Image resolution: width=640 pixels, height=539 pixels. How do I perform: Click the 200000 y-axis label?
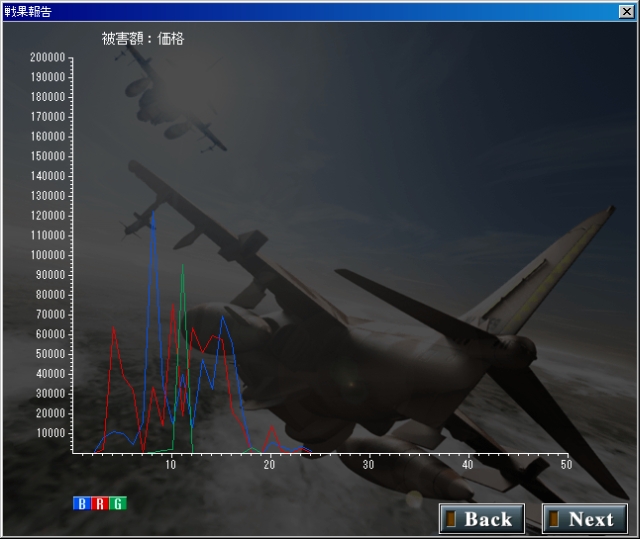tap(48, 58)
